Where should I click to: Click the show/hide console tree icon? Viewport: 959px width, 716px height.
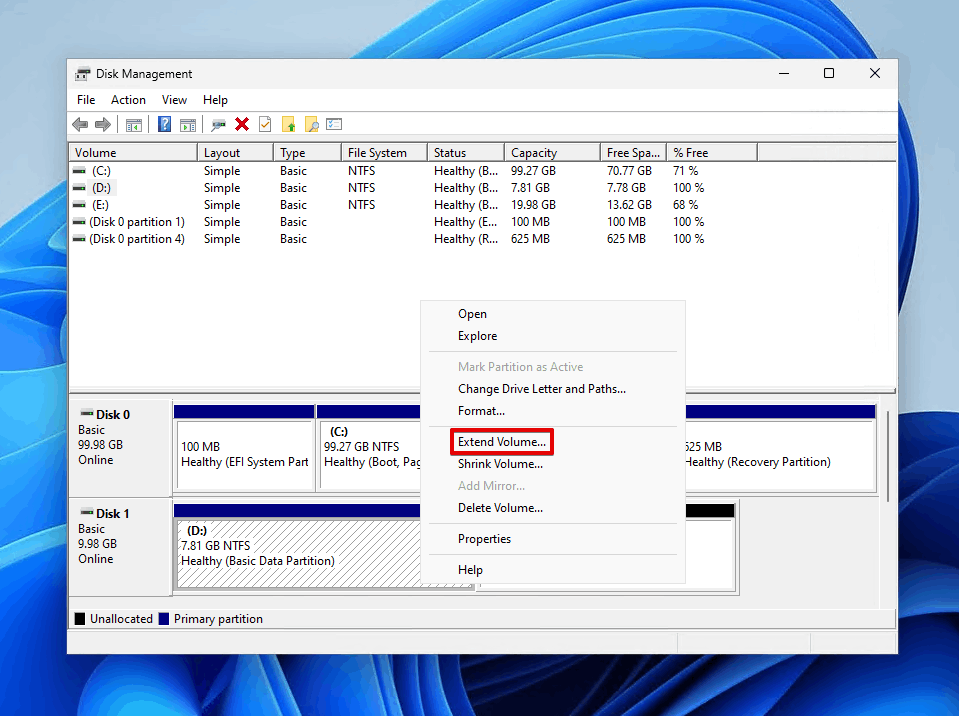click(133, 124)
